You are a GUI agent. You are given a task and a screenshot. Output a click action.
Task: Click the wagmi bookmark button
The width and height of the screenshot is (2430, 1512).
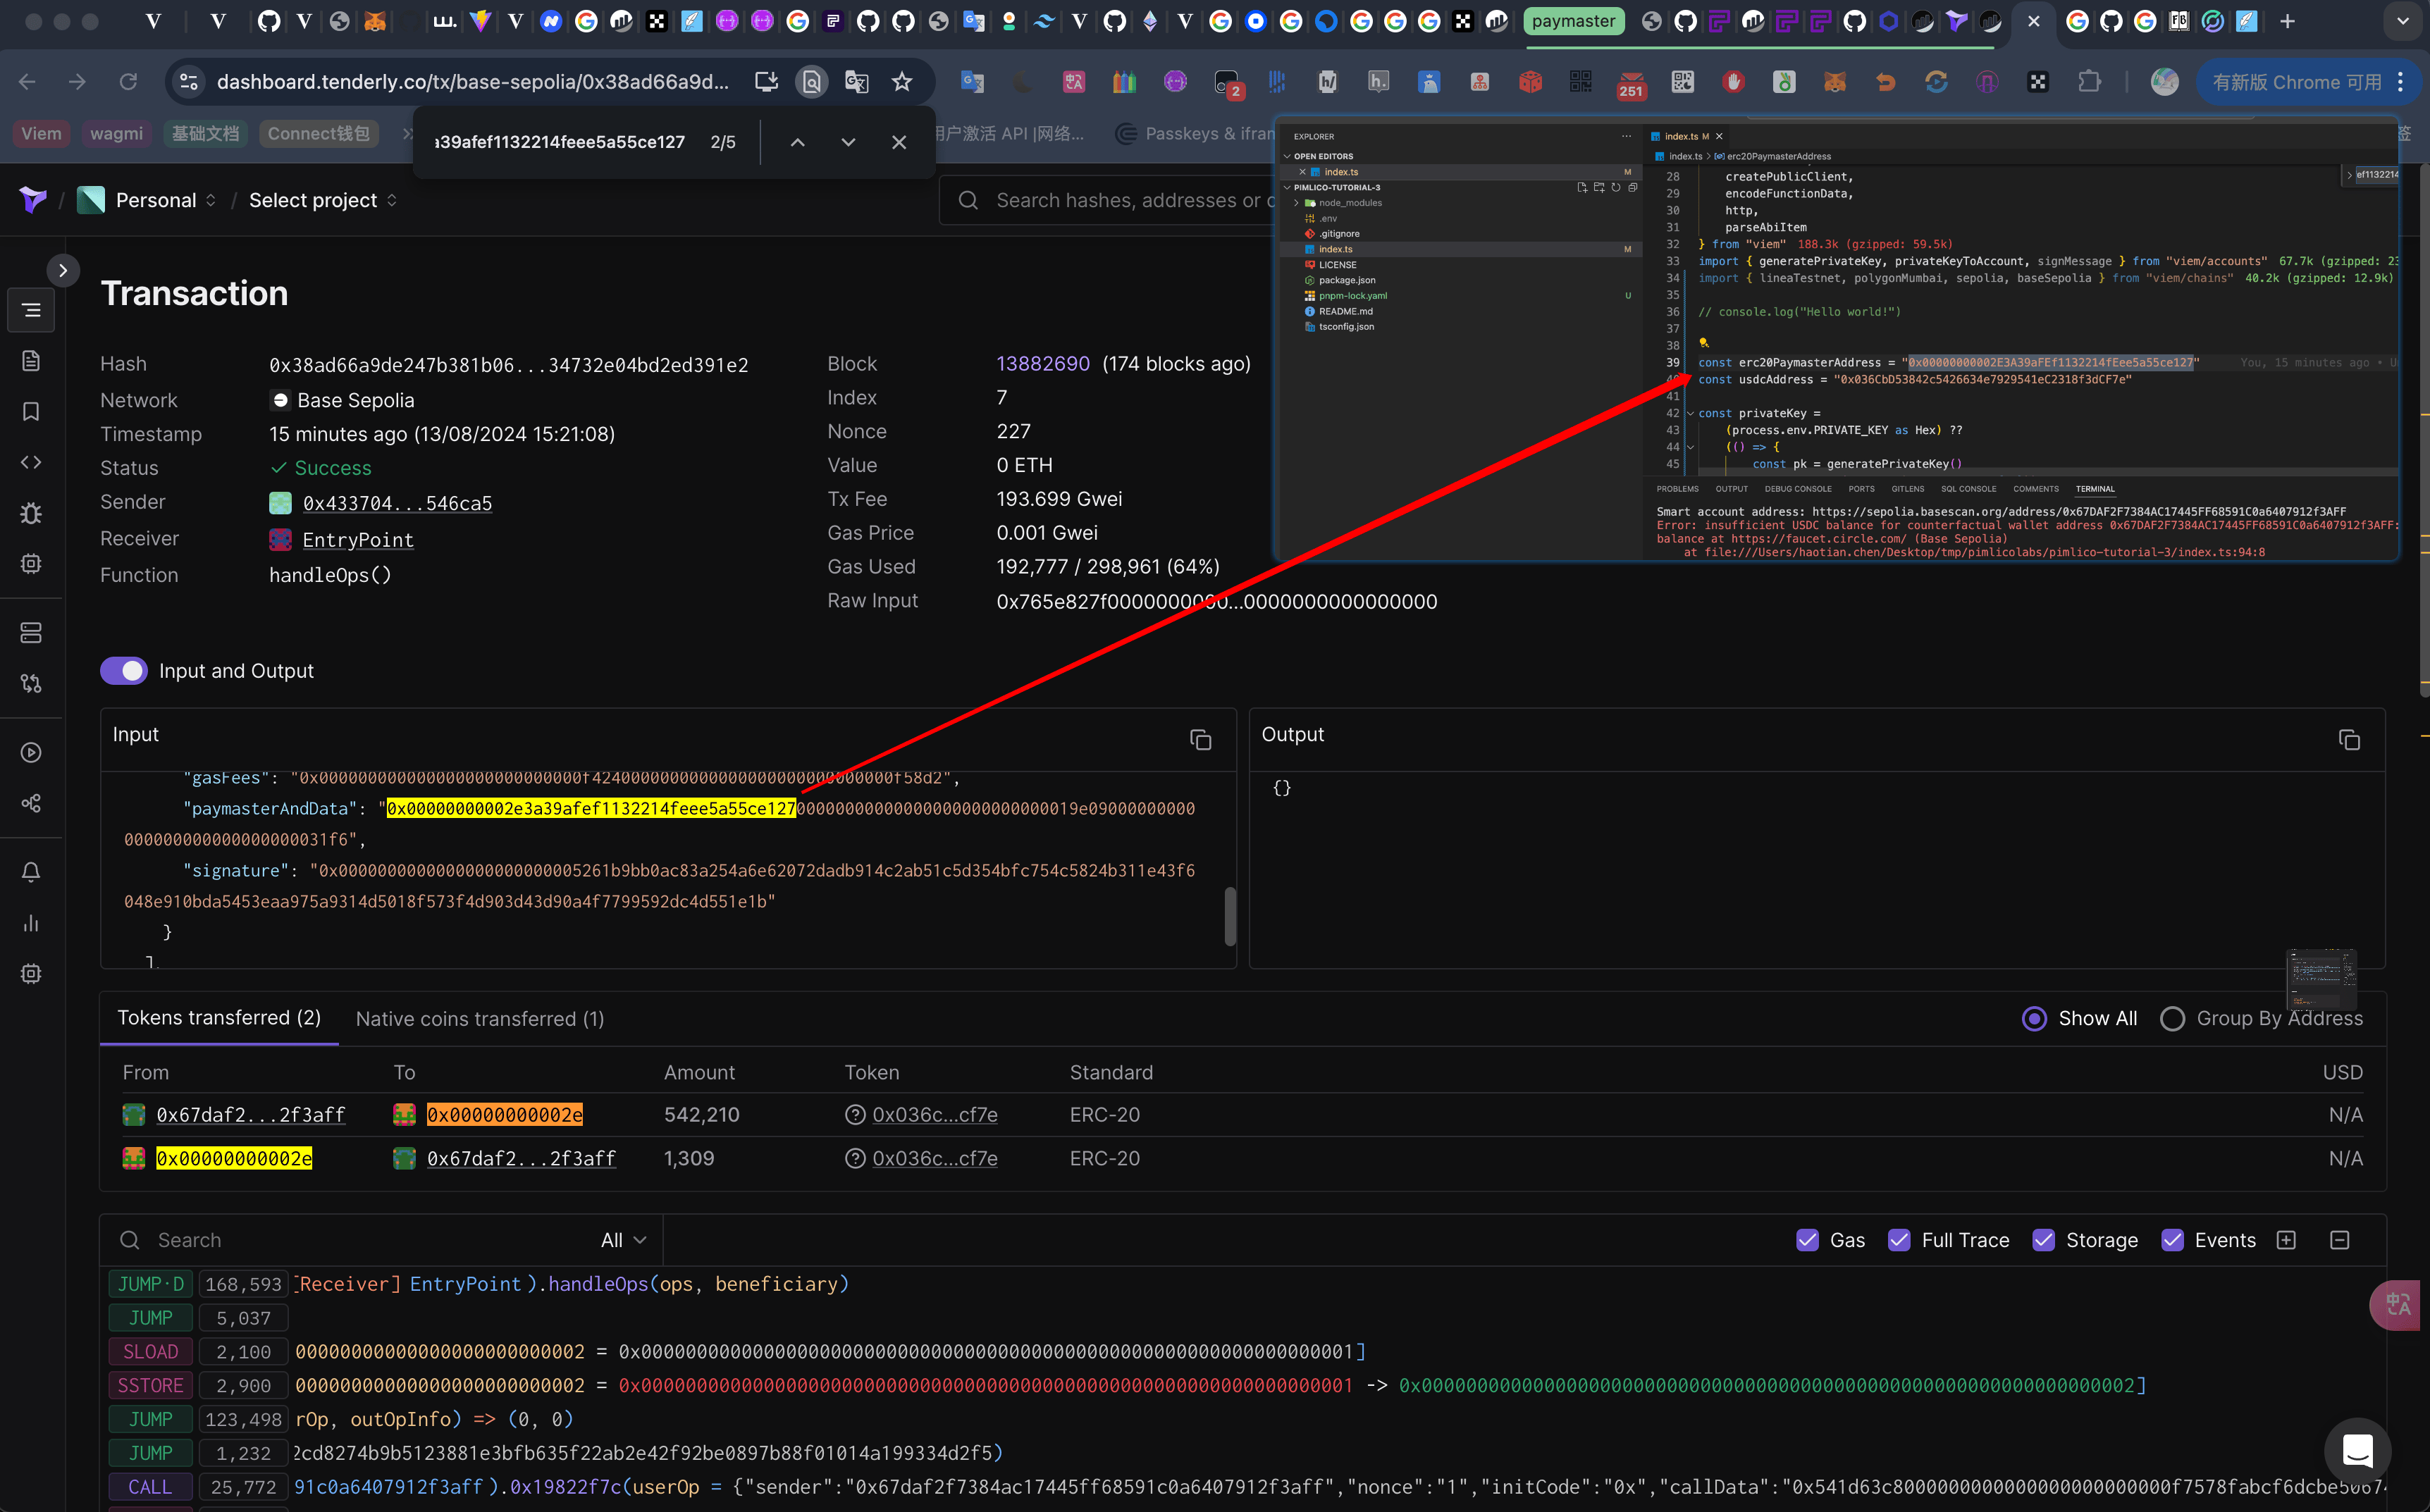[x=116, y=133]
